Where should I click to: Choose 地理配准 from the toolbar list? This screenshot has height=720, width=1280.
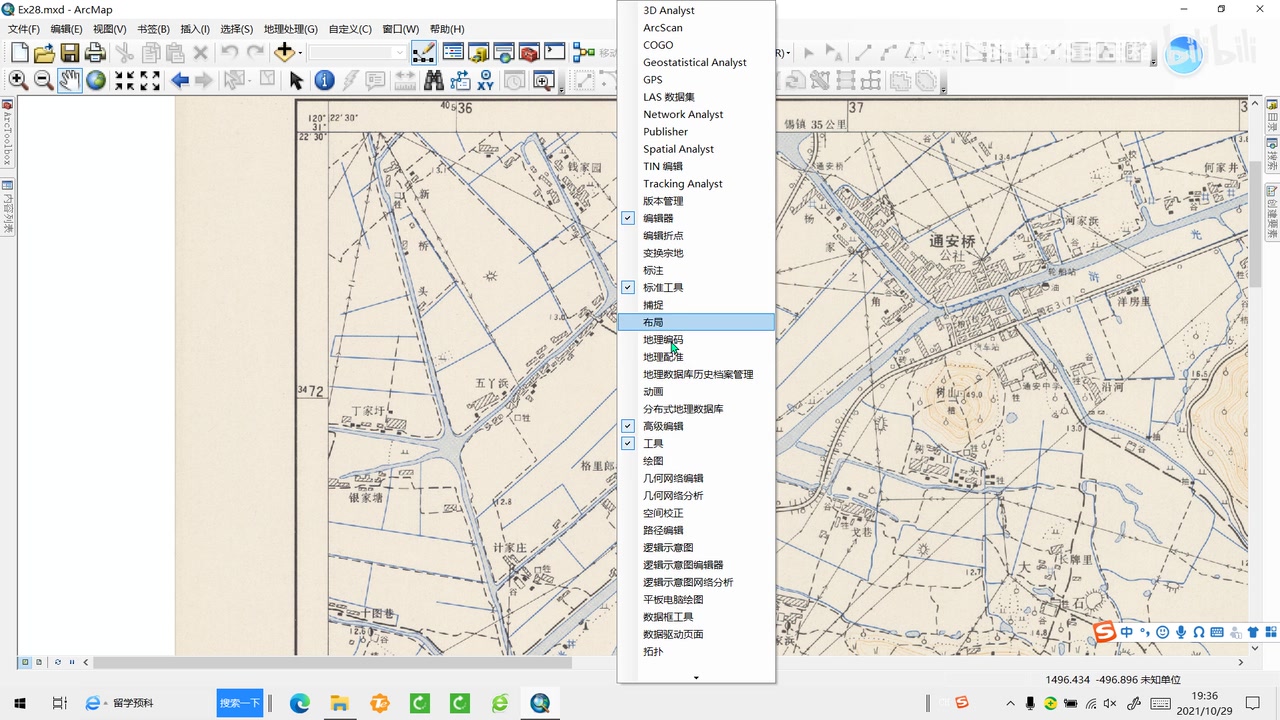[x=663, y=357]
